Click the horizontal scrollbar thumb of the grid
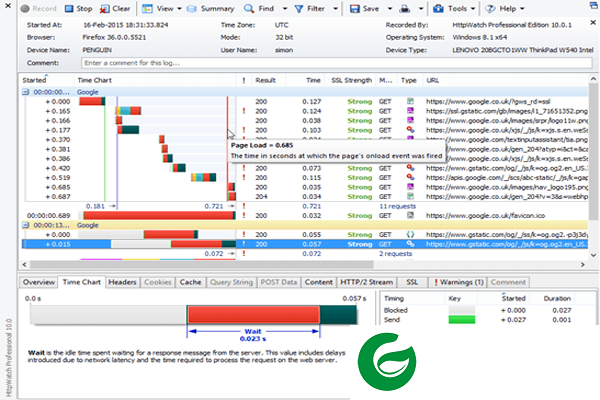The width and height of the screenshot is (600, 400). [x=202, y=264]
